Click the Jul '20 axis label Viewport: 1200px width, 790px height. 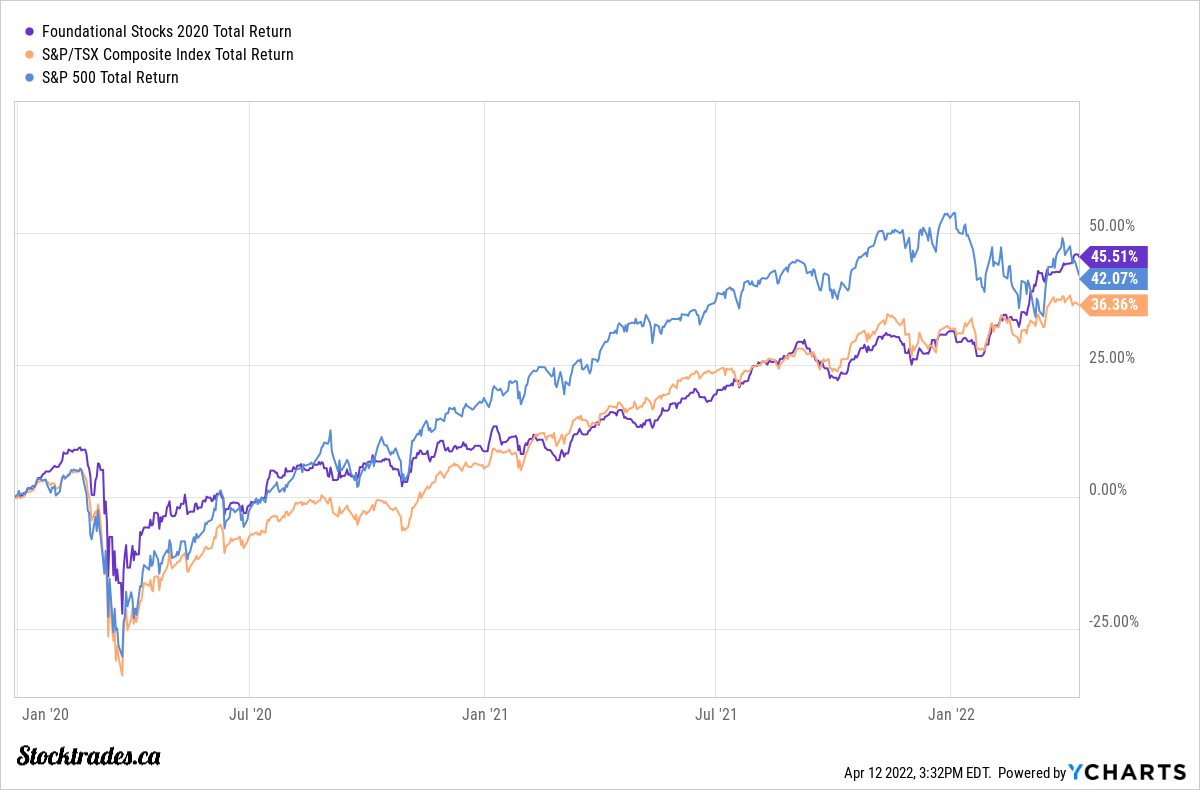click(x=248, y=714)
